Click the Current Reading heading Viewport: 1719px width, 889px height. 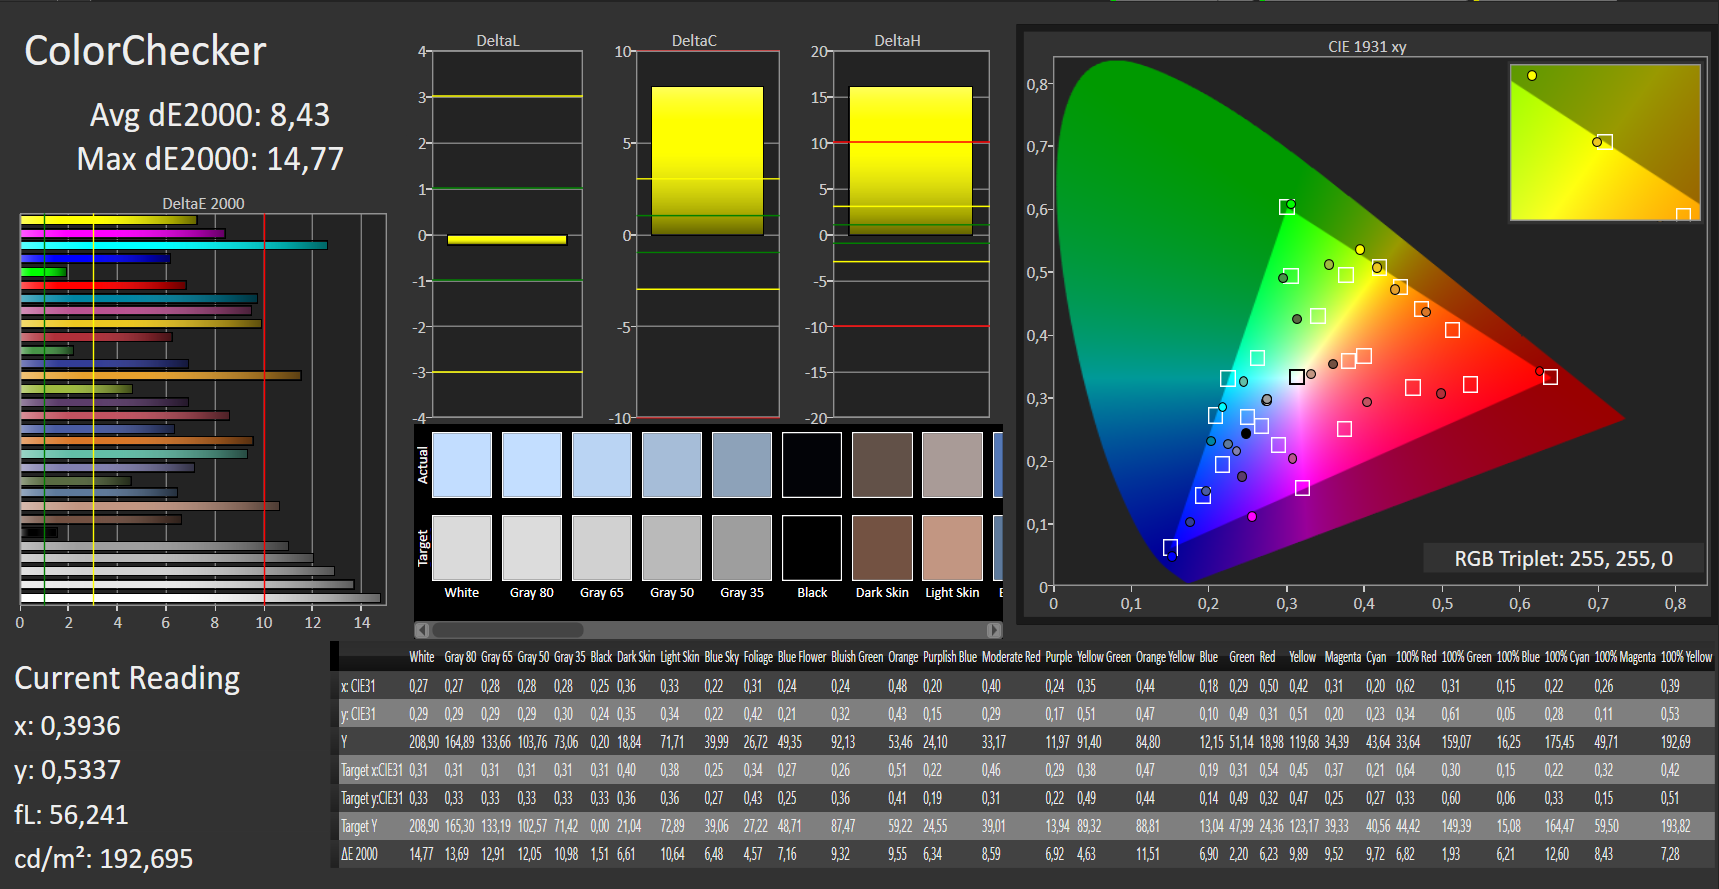click(127, 678)
